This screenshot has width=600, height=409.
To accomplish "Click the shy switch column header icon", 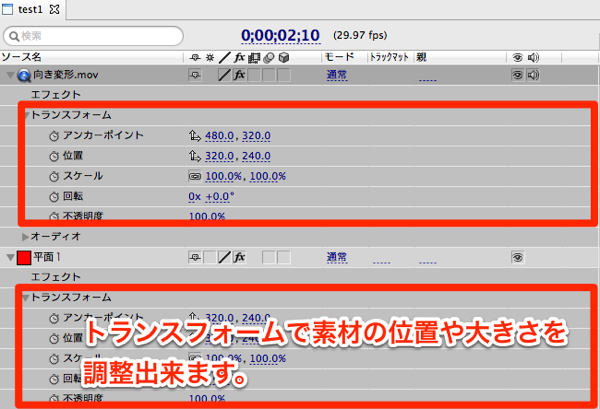I will [x=195, y=57].
